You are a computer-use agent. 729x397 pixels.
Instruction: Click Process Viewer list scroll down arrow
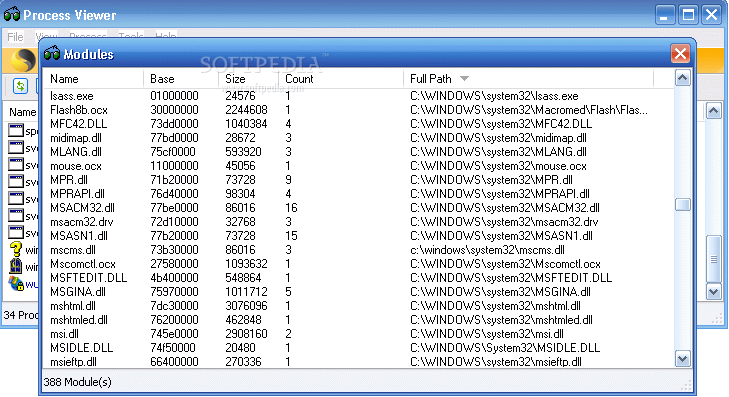pos(714,291)
